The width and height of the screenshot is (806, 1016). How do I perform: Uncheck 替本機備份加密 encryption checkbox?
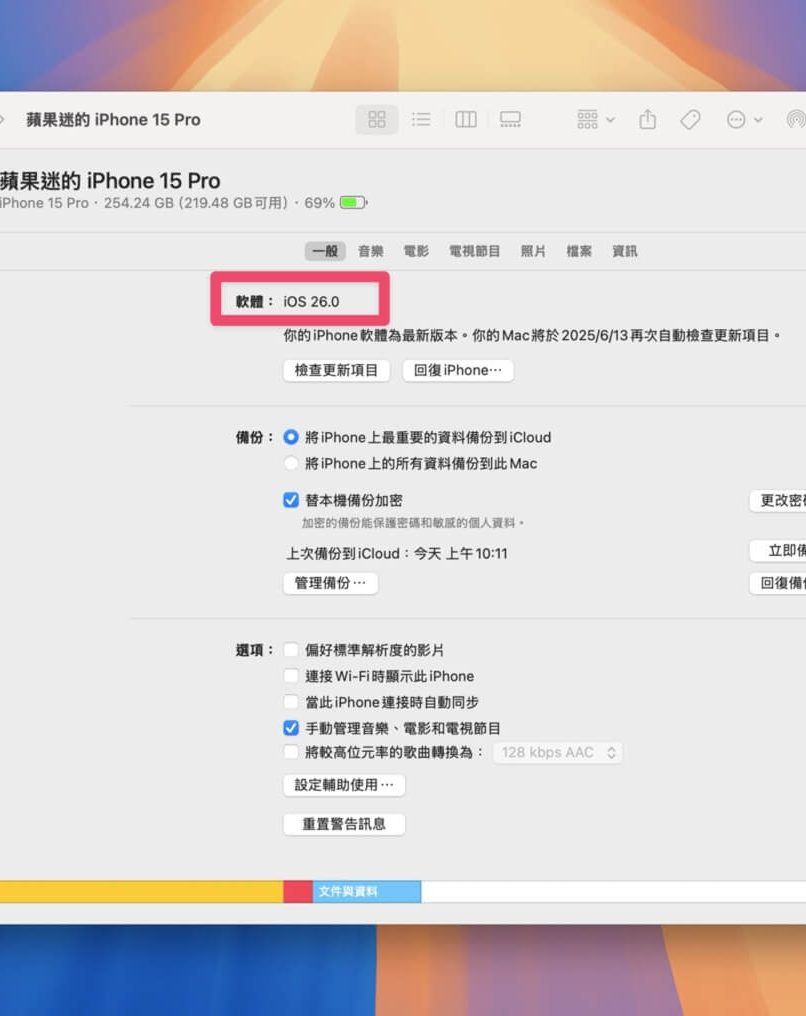point(291,500)
